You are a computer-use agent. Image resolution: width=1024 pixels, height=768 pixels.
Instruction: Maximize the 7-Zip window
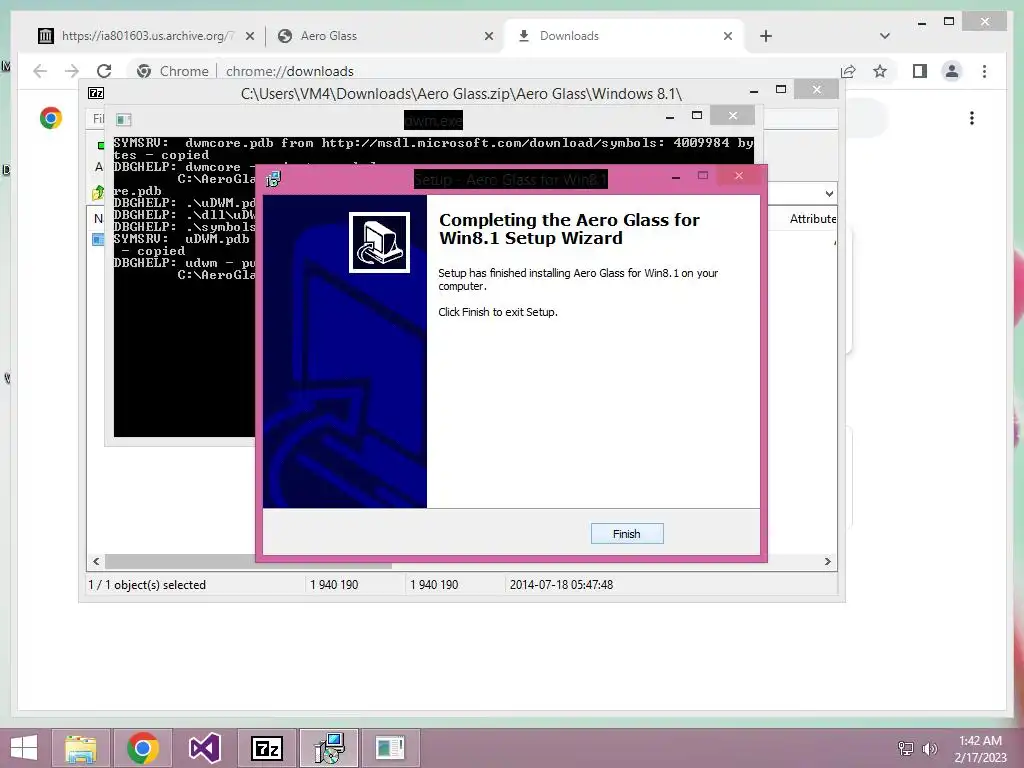pyautogui.click(x=781, y=89)
